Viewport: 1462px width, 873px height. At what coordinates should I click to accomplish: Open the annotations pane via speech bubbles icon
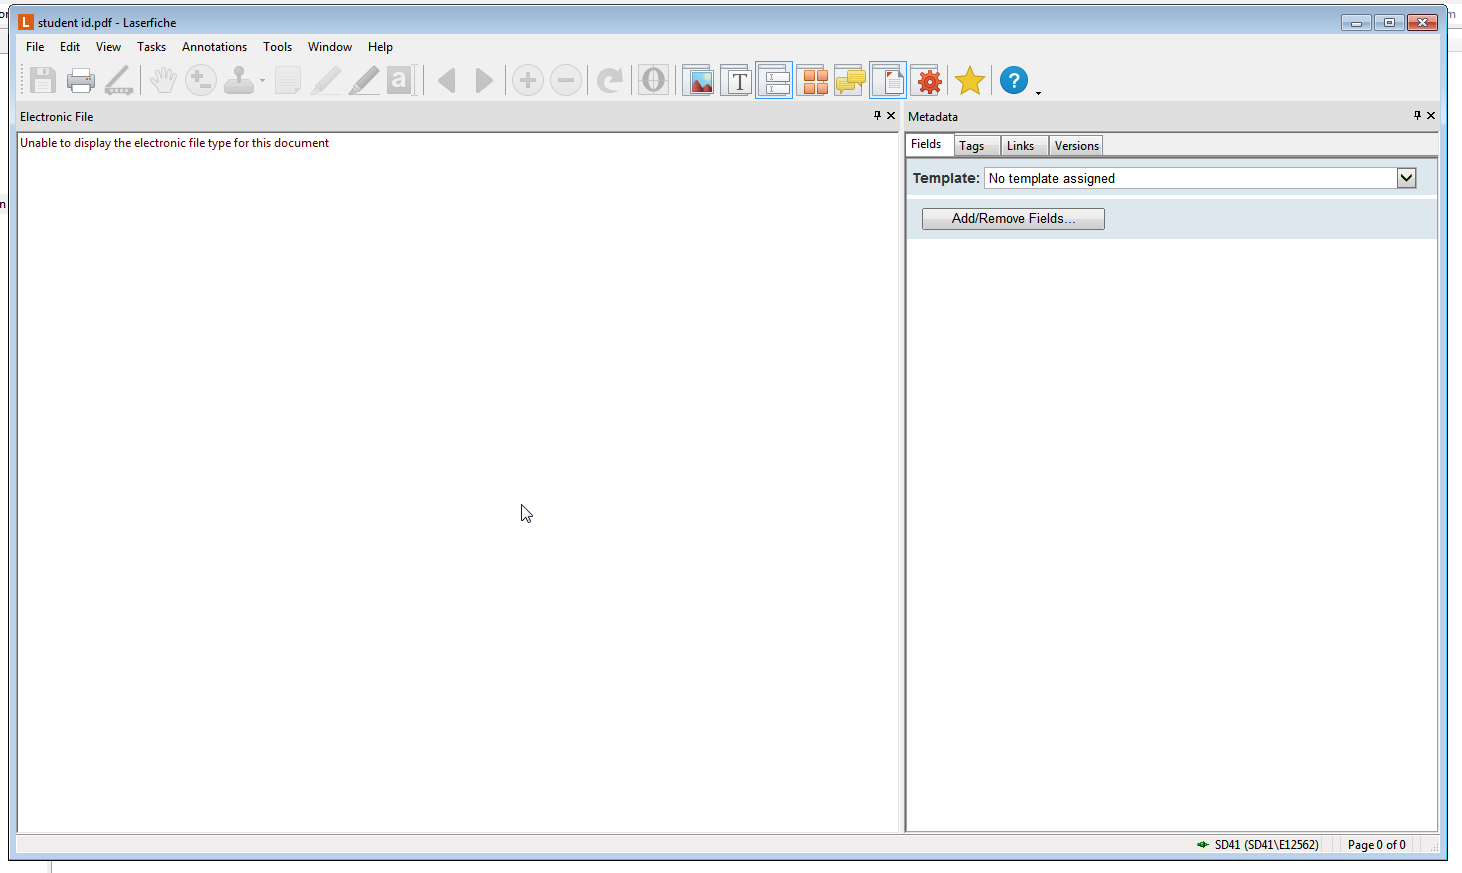pos(850,81)
